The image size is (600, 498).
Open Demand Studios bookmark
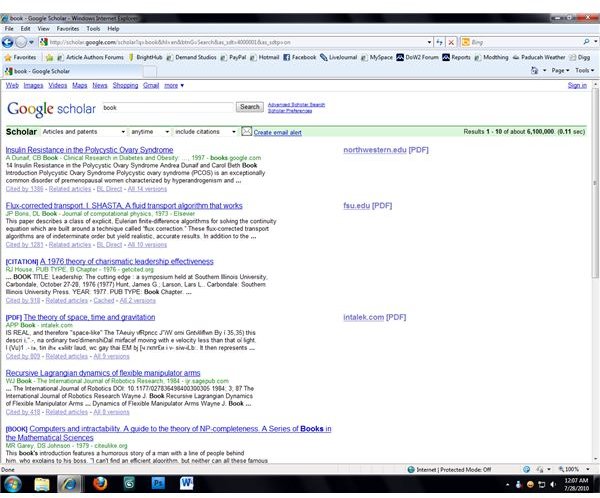pyautogui.click(x=191, y=57)
